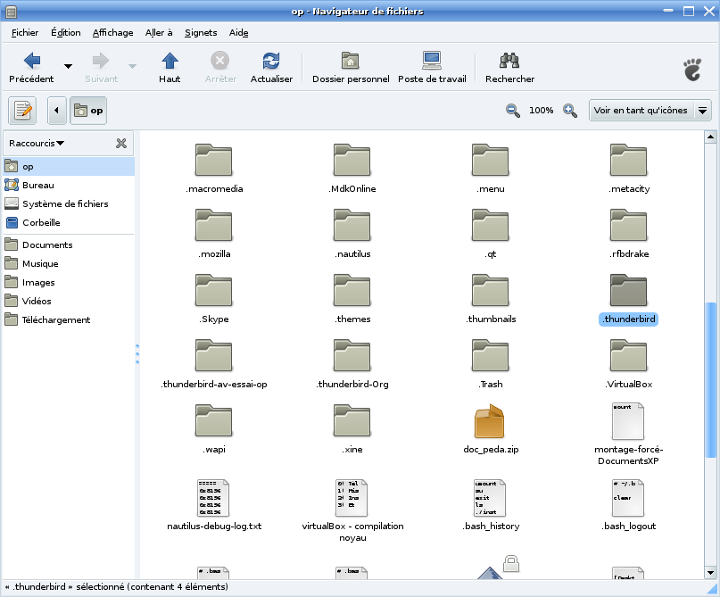
Task: Click the path bar left scroll arrow
Action: pyautogui.click(x=56, y=110)
